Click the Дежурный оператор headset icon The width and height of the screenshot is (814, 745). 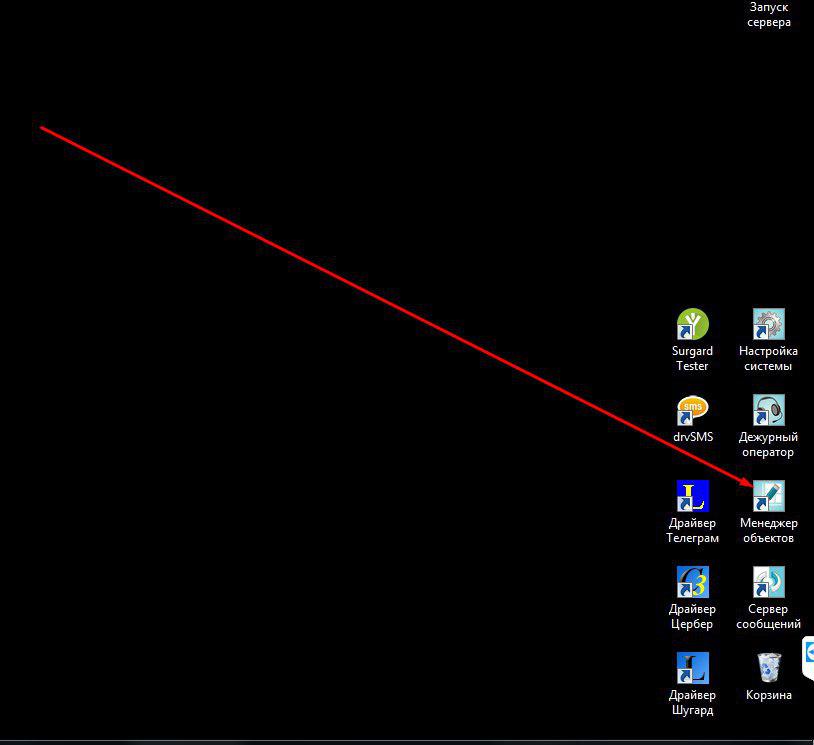769,410
